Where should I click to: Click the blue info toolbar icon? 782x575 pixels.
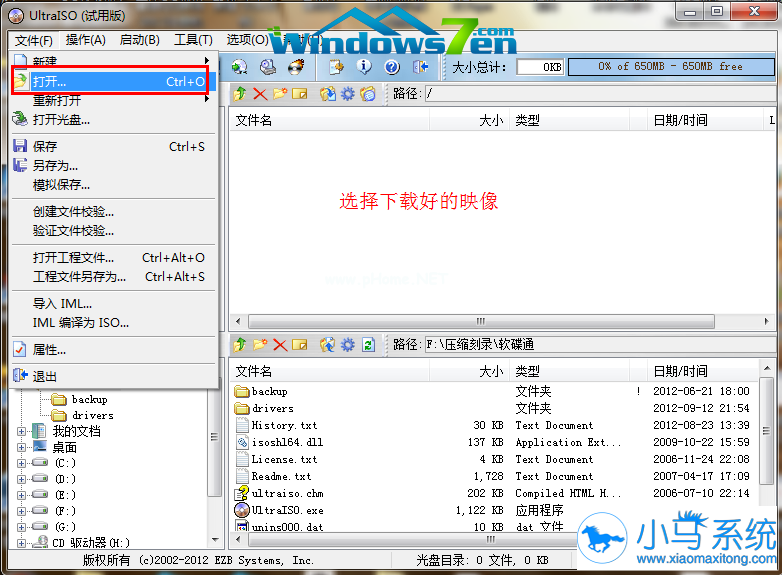[364, 67]
